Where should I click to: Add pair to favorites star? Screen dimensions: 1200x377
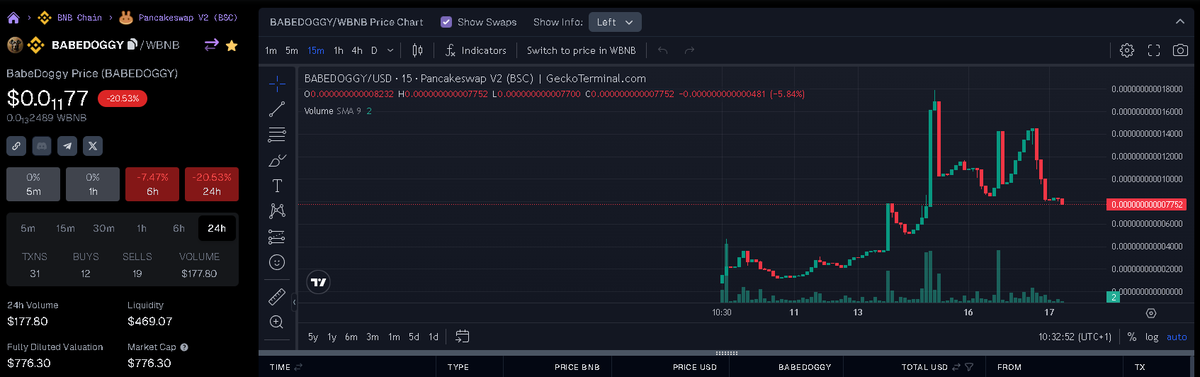(231, 45)
